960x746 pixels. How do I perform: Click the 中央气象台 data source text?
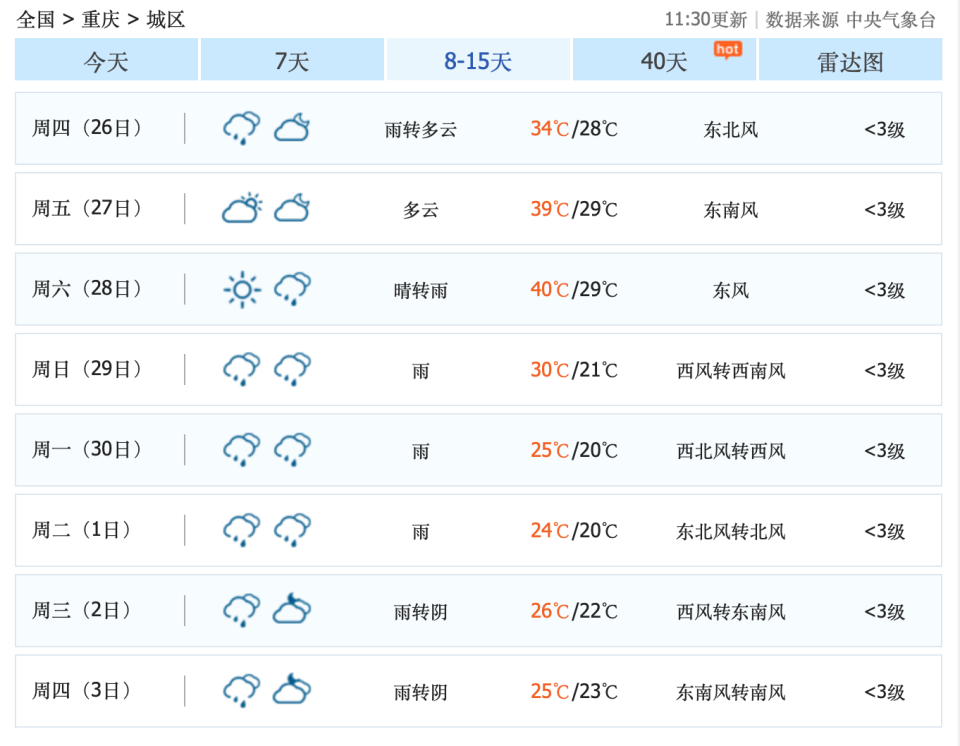[x=891, y=20]
